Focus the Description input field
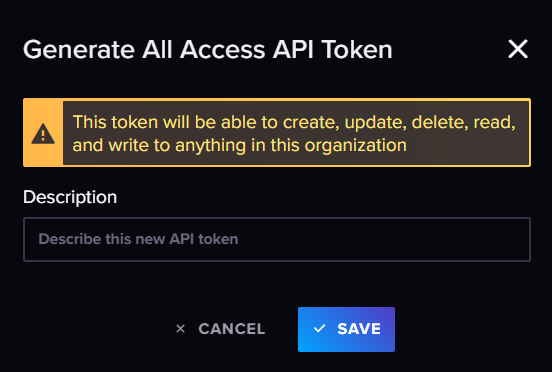The width and height of the screenshot is (552, 372). tap(277, 239)
